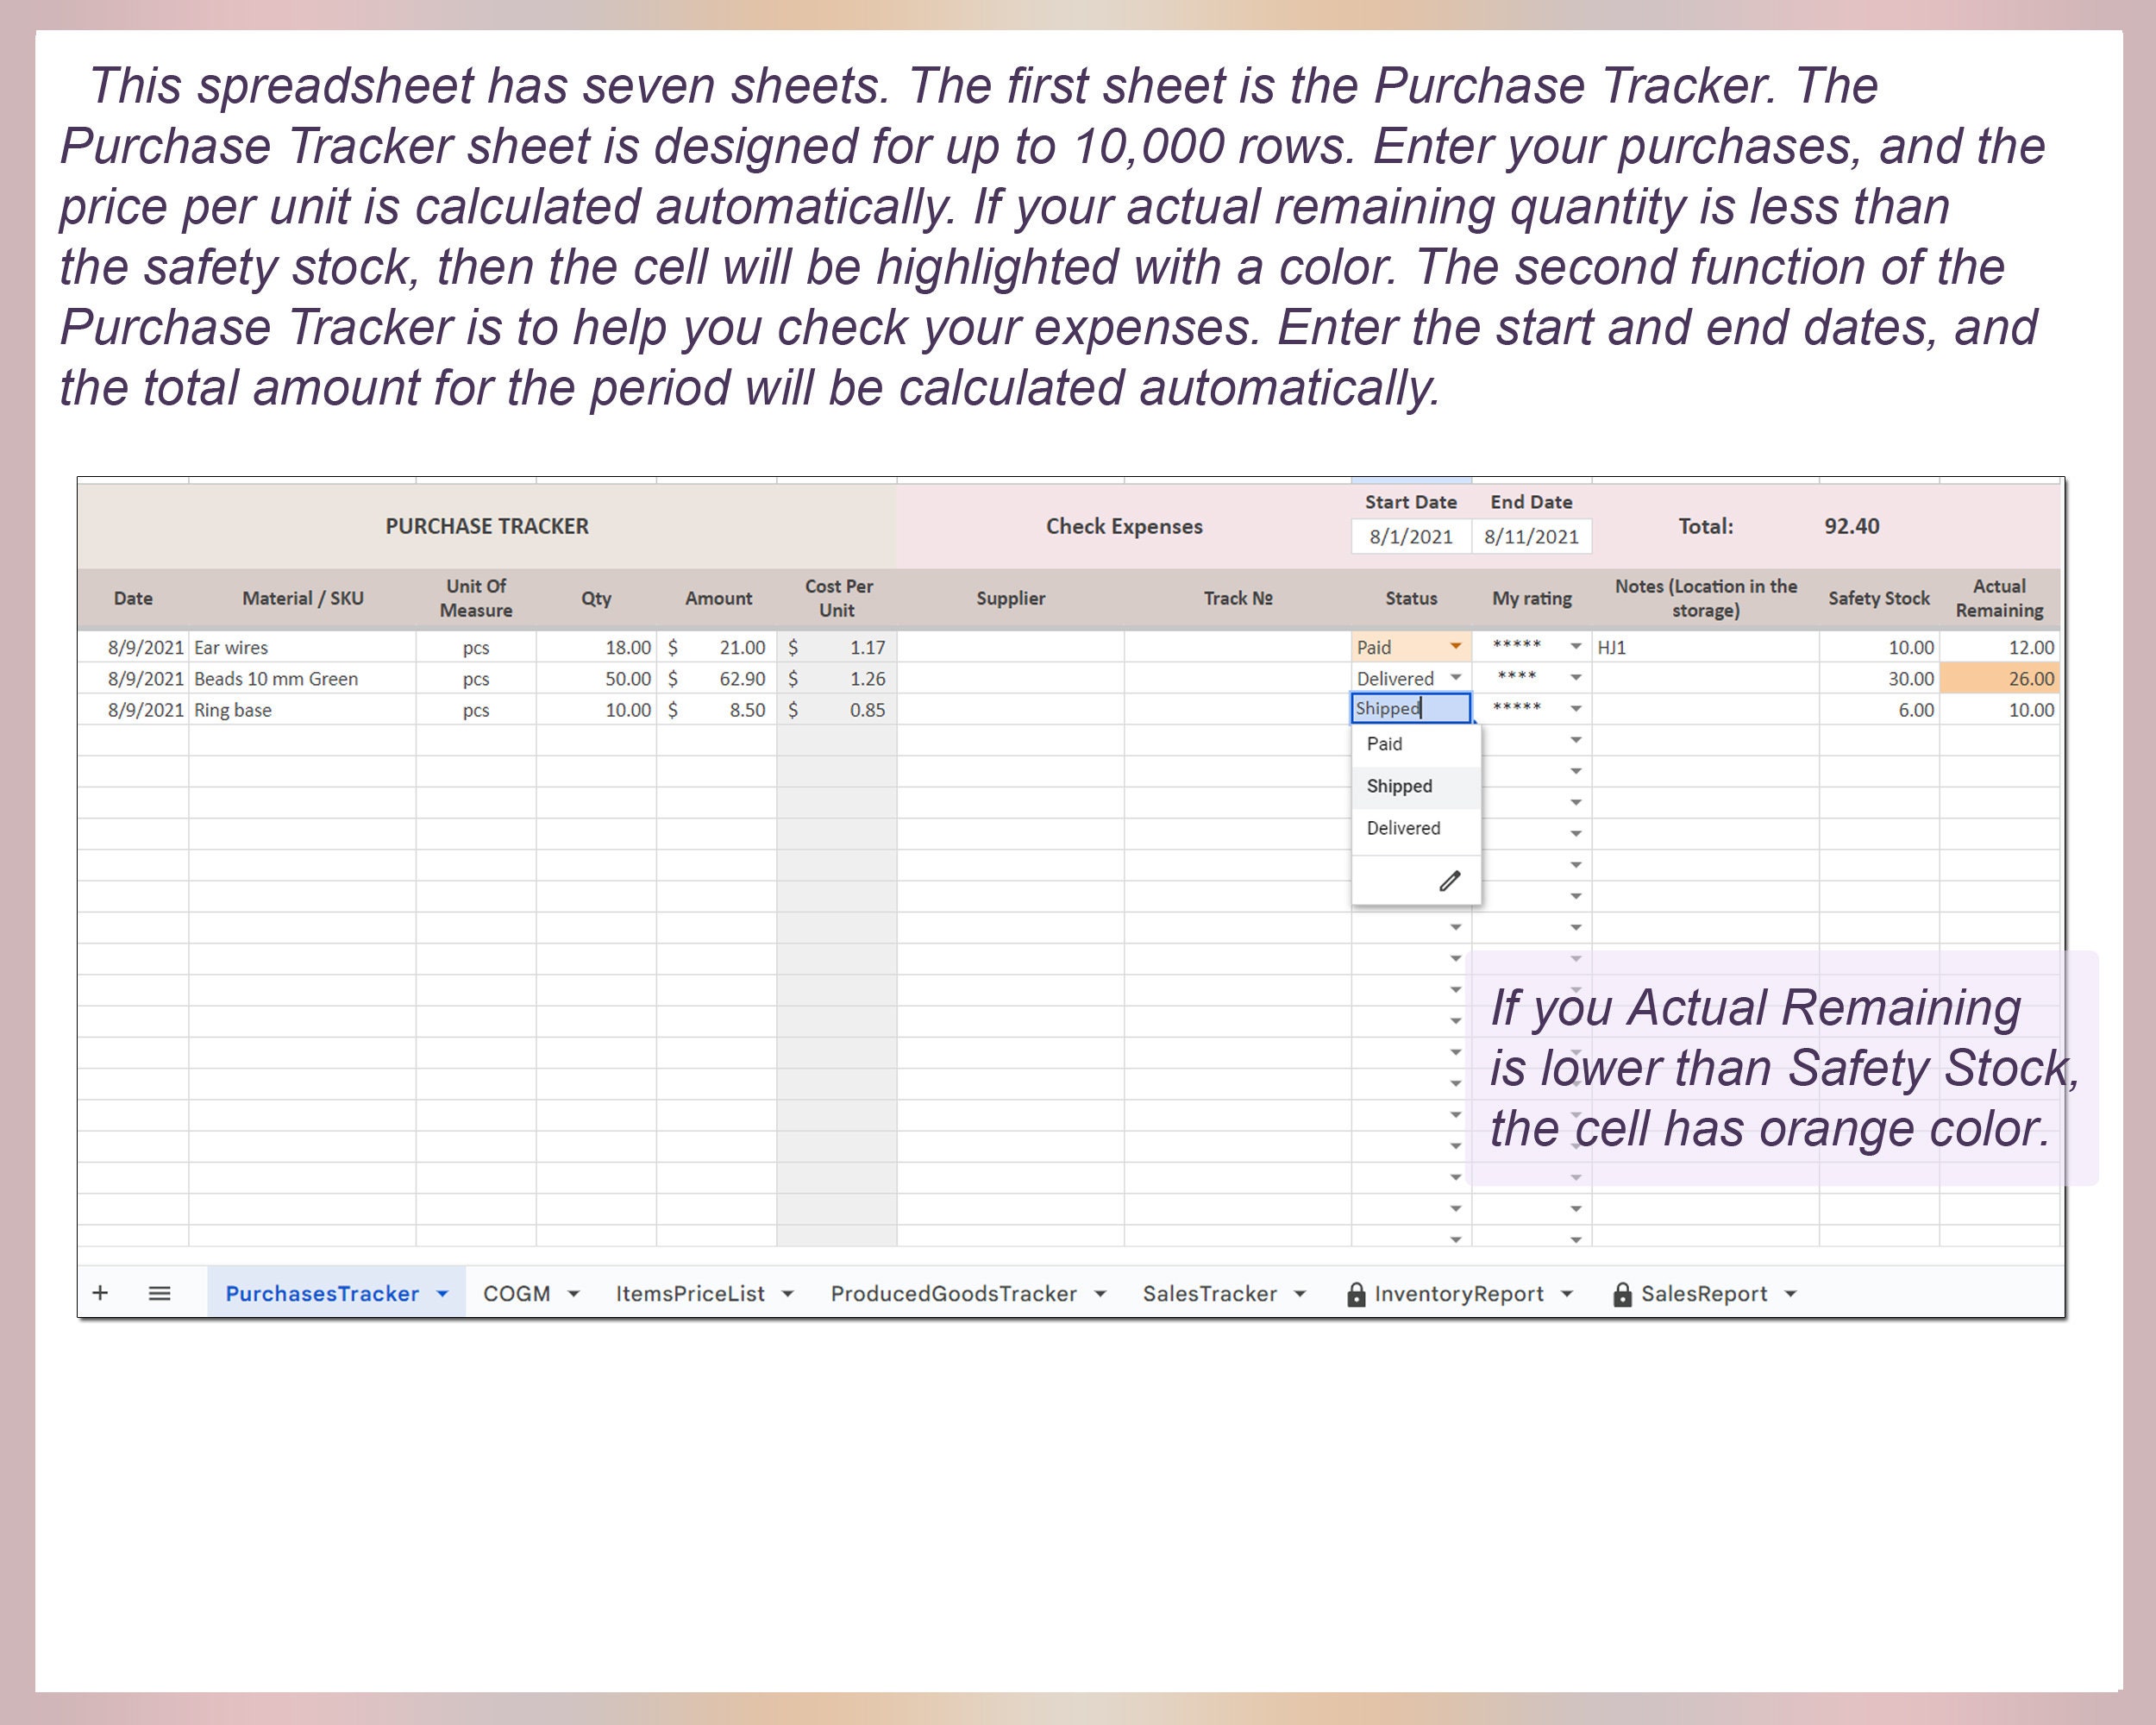Open the all sheets list icon
This screenshot has width=2156, height=1725.
159,1293
